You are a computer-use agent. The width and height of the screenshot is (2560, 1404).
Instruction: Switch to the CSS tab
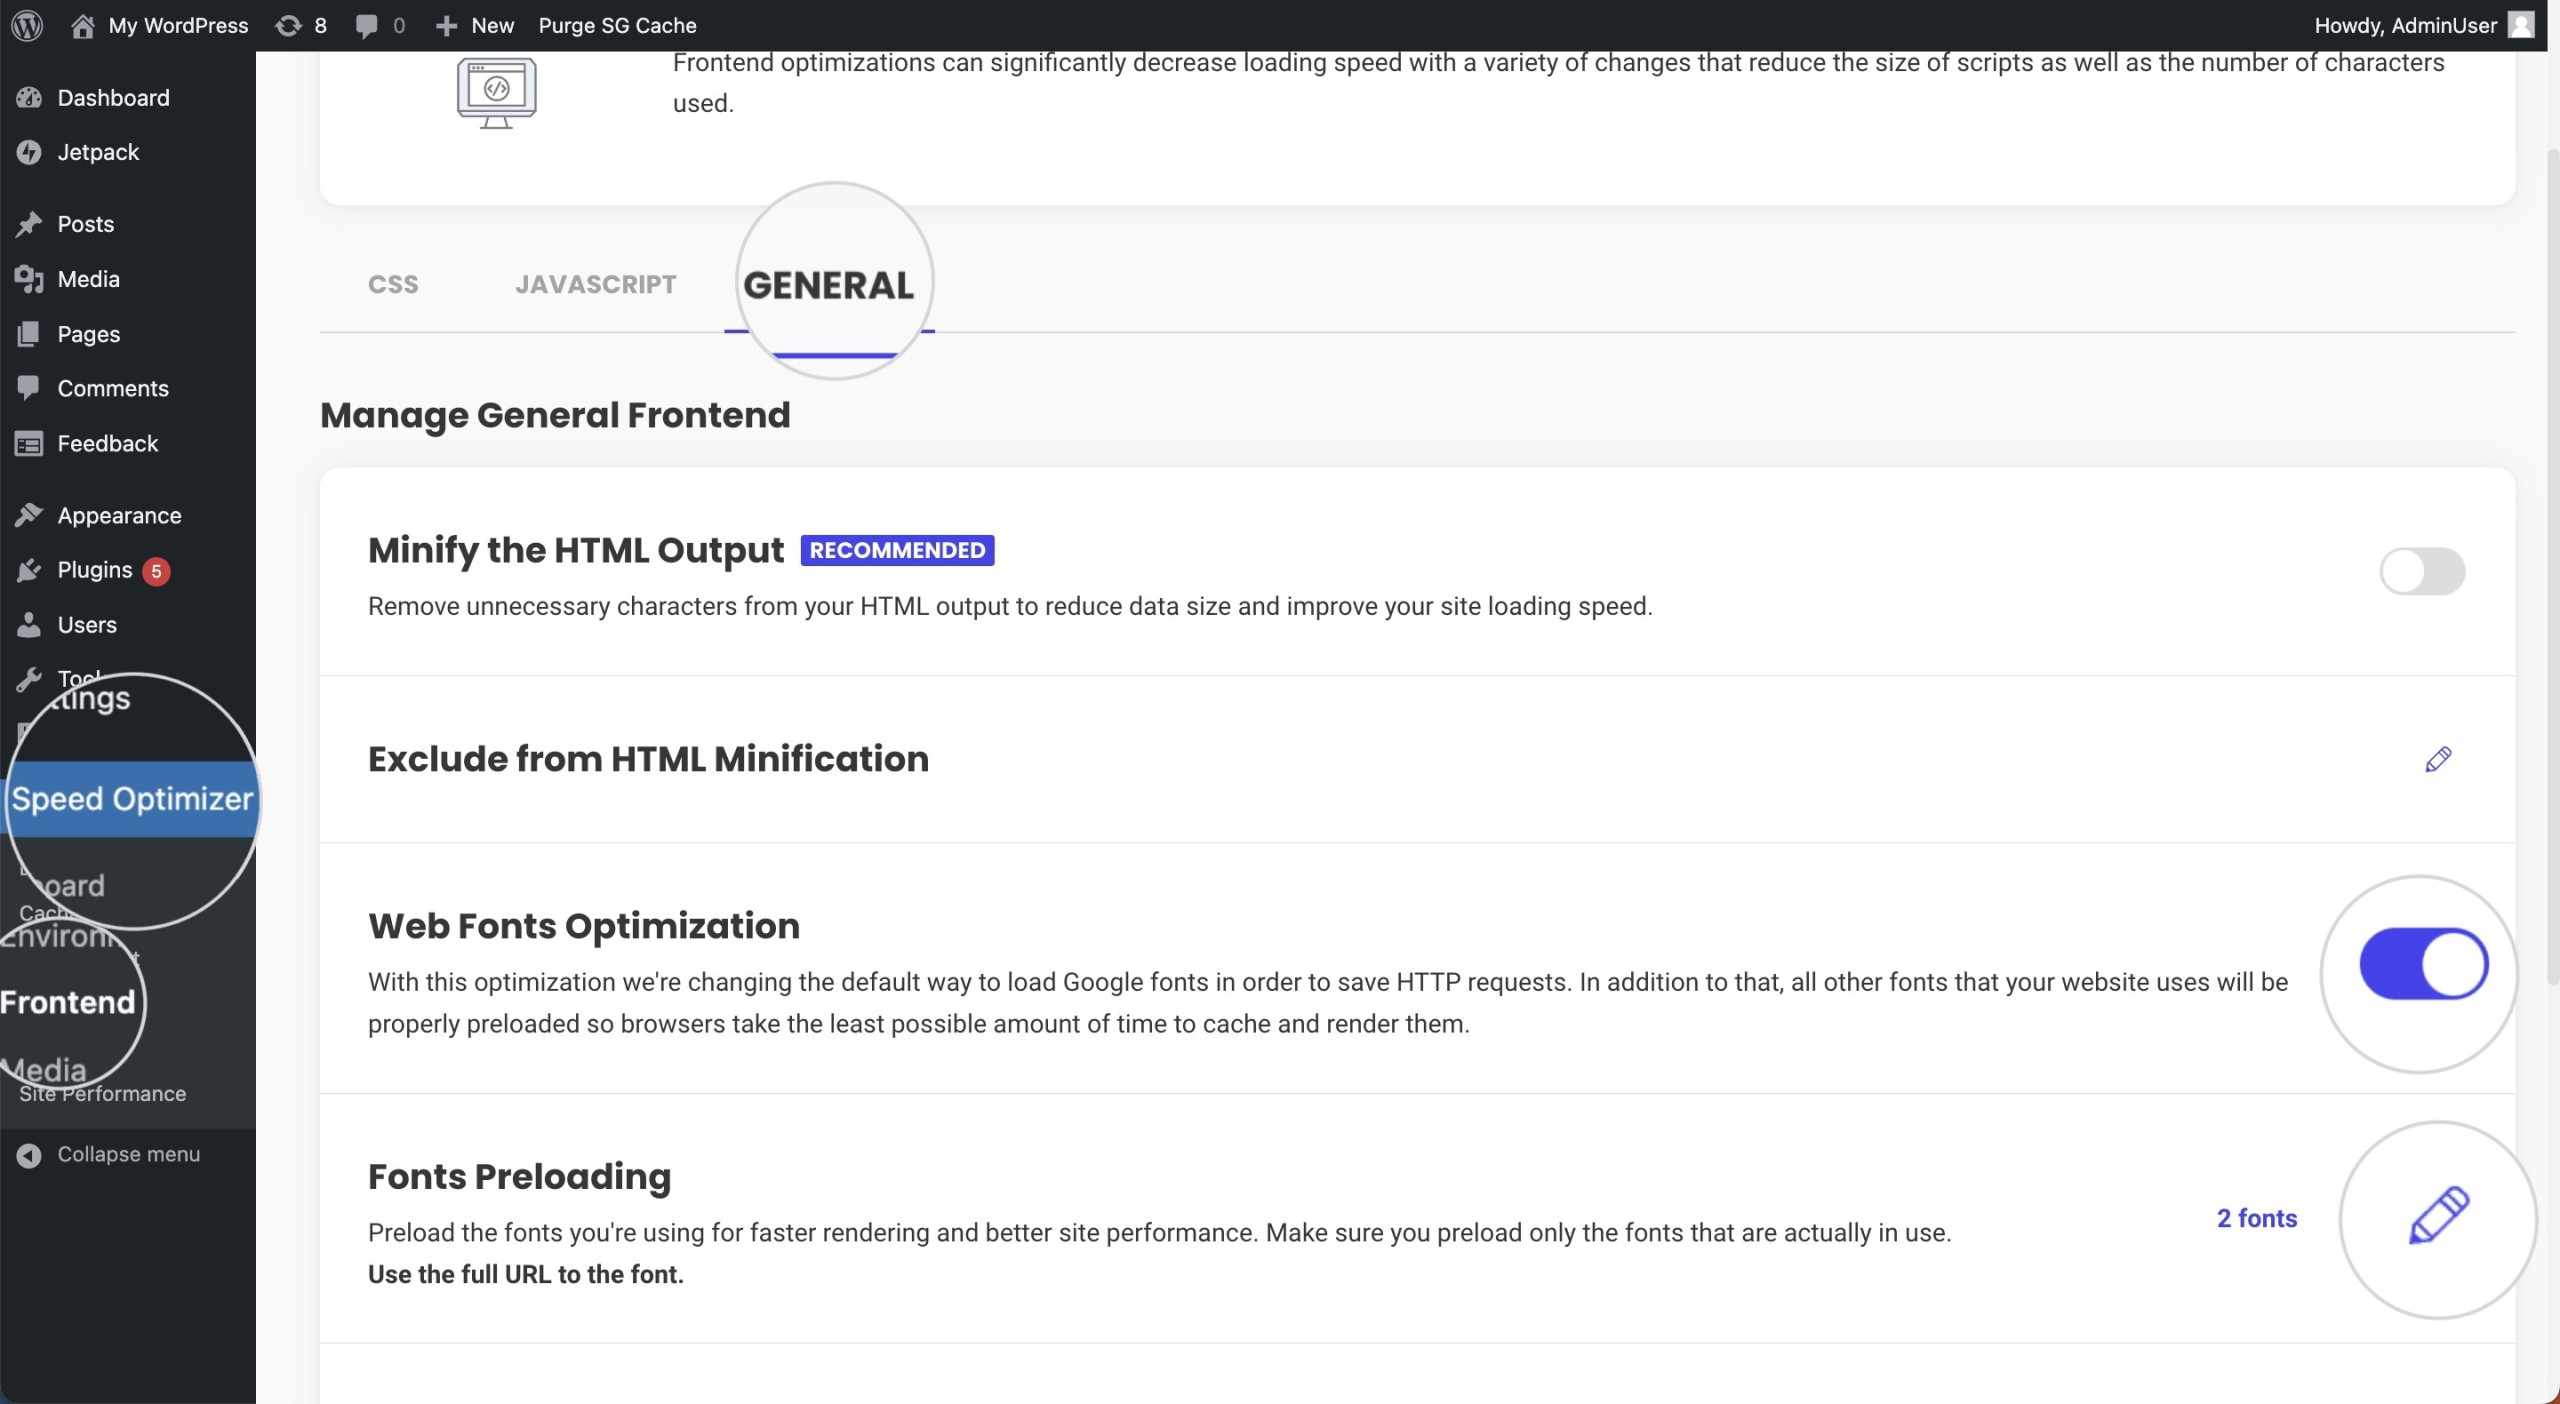point(393,285)
